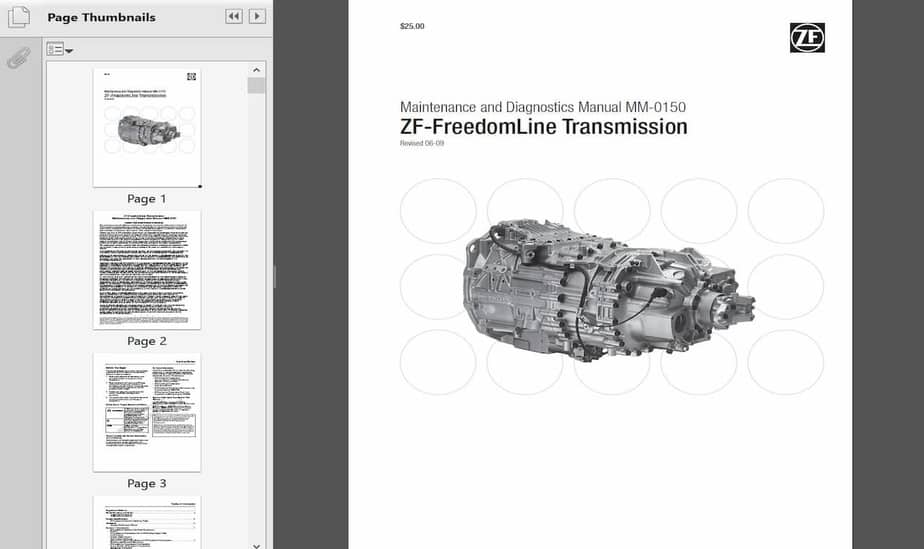Click the "Page 3" label

147,484
